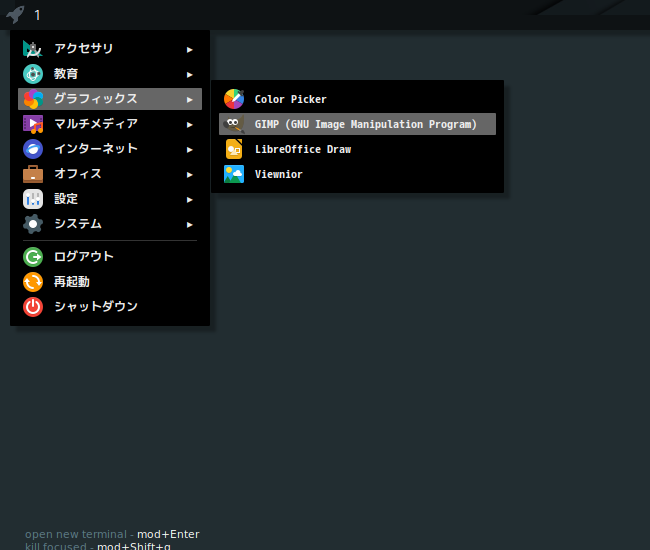
Task: Click the オフィス briefcase icon
Action: tap(33, 174)
